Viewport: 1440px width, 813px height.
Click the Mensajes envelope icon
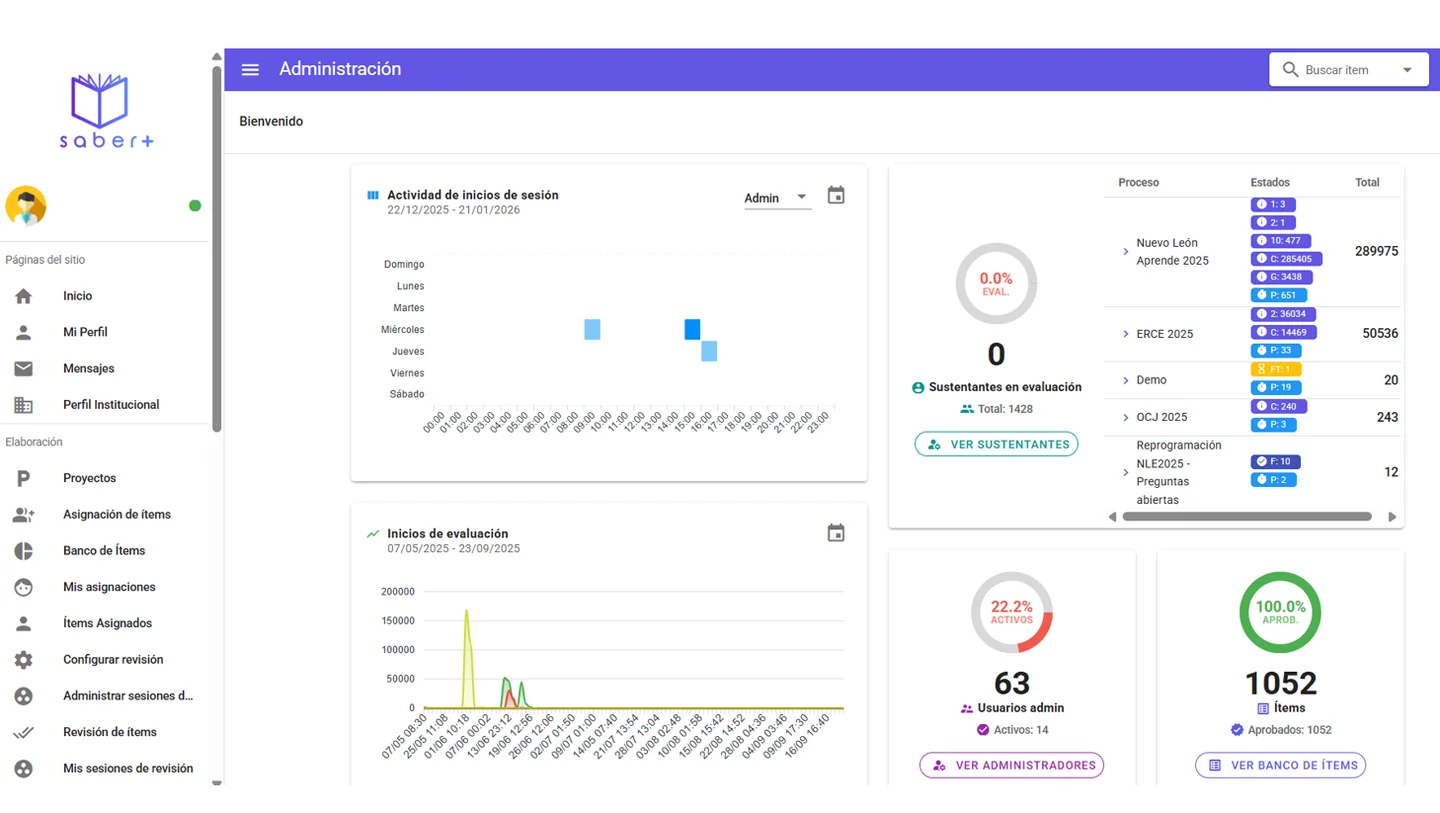23,369
